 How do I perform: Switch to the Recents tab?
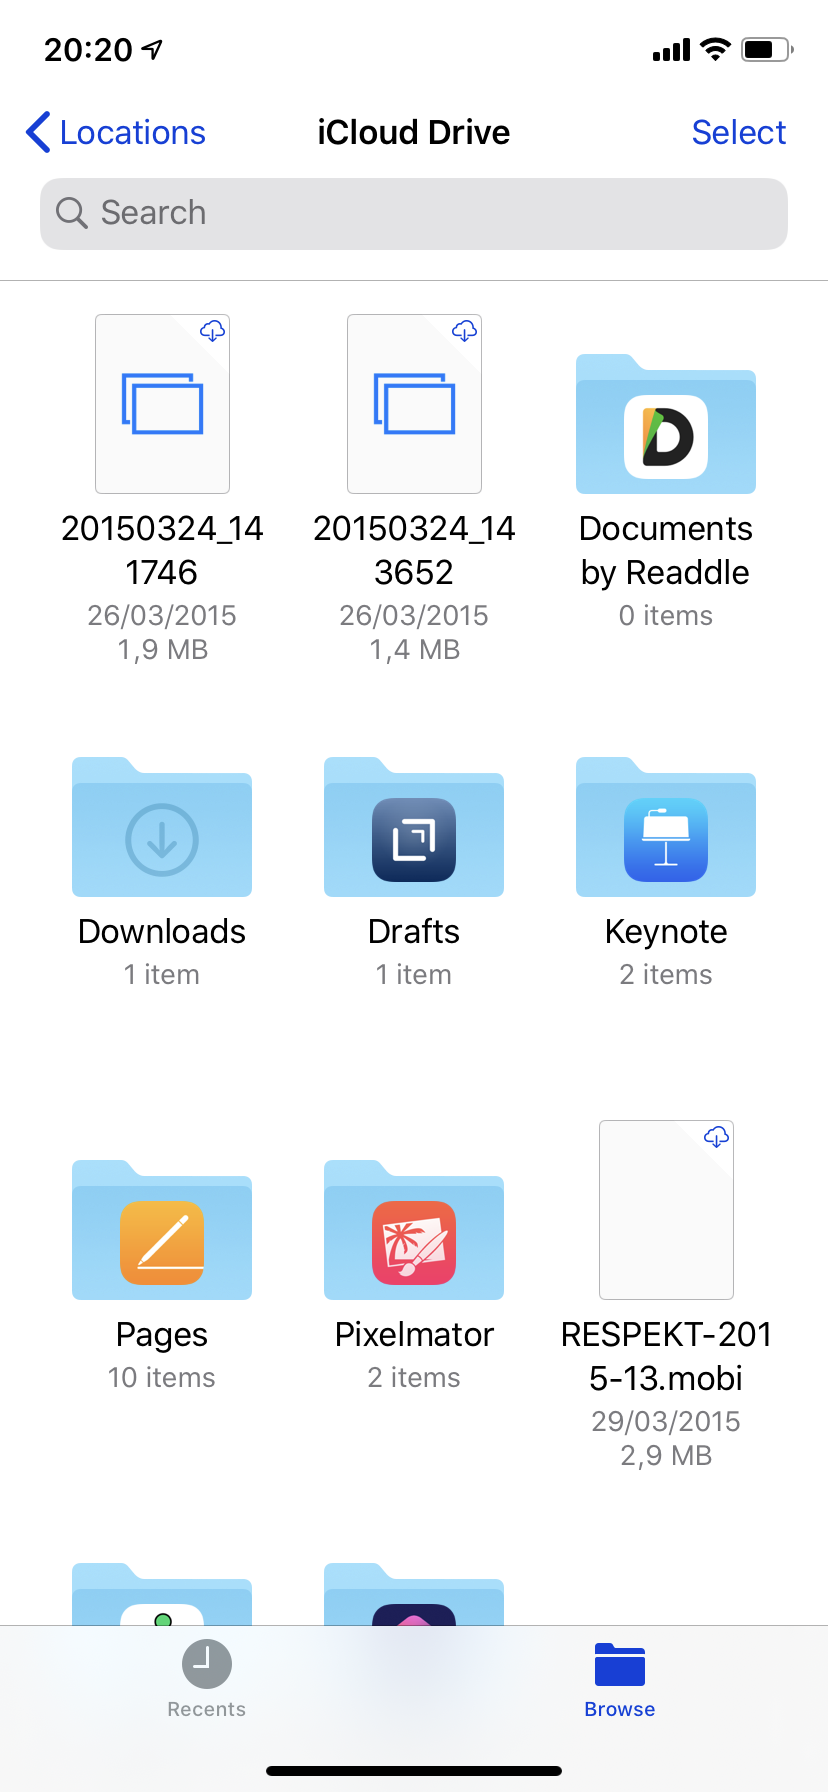click(x=207, y=1679)
